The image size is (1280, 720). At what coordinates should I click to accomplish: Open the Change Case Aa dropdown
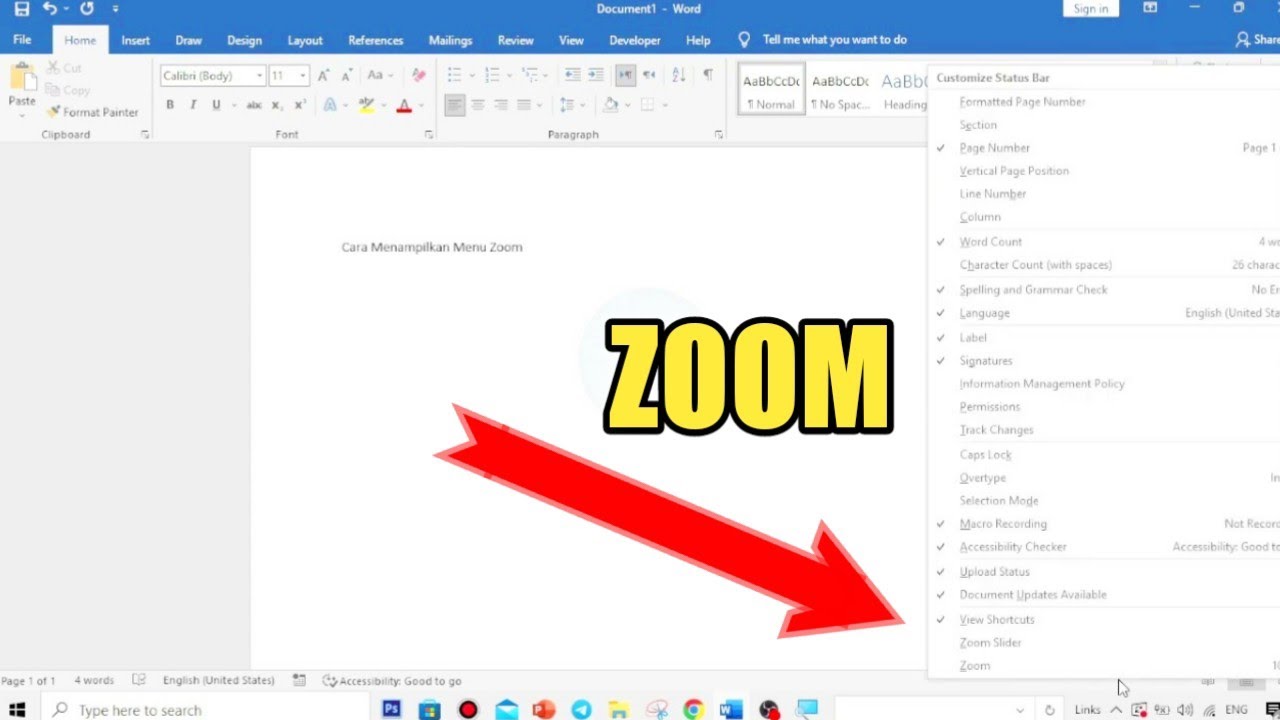point(380,76)
